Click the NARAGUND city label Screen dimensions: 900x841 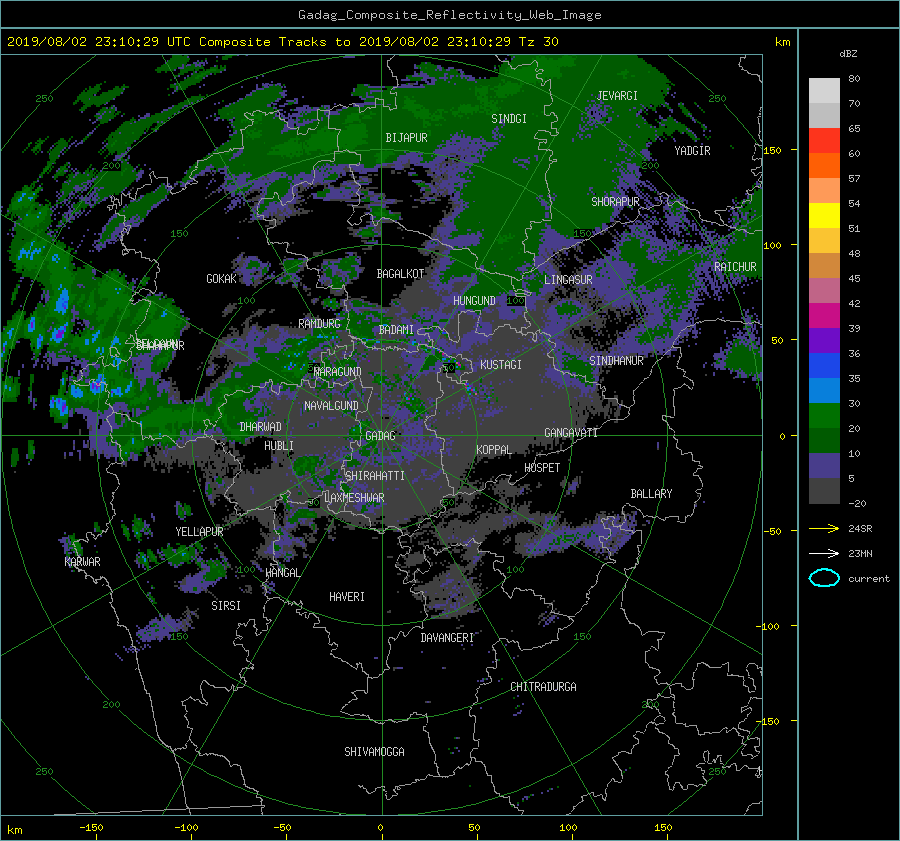tap(338, 372)
